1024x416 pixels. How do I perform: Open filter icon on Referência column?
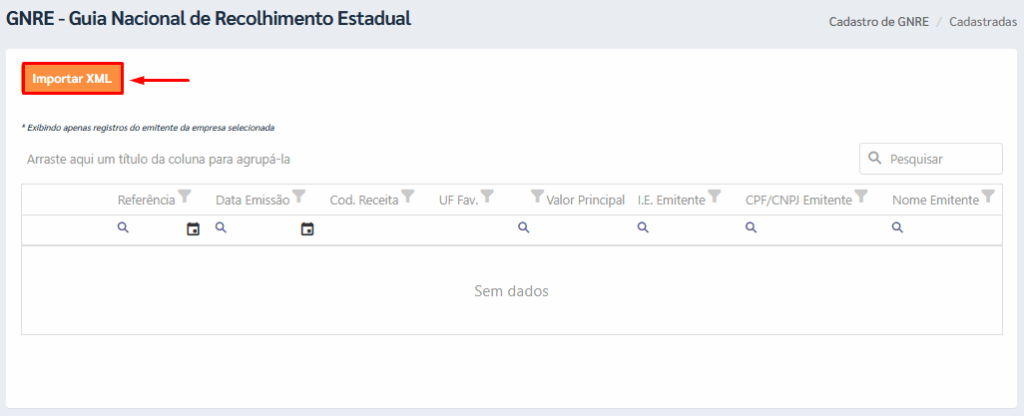185,195
